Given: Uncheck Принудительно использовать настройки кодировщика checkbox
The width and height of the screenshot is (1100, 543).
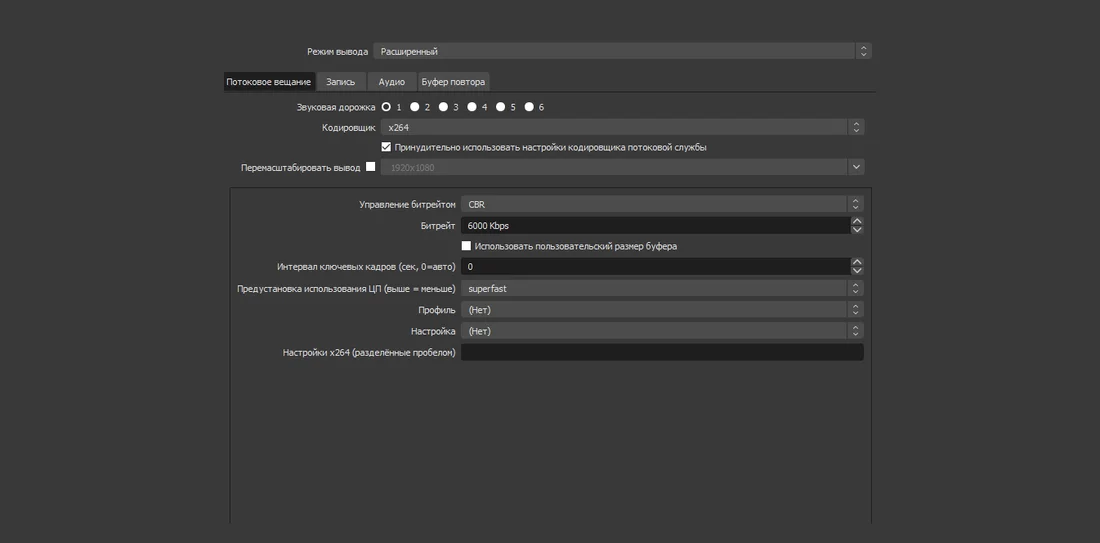Looking at the screenshot, I should pos(386,147).
